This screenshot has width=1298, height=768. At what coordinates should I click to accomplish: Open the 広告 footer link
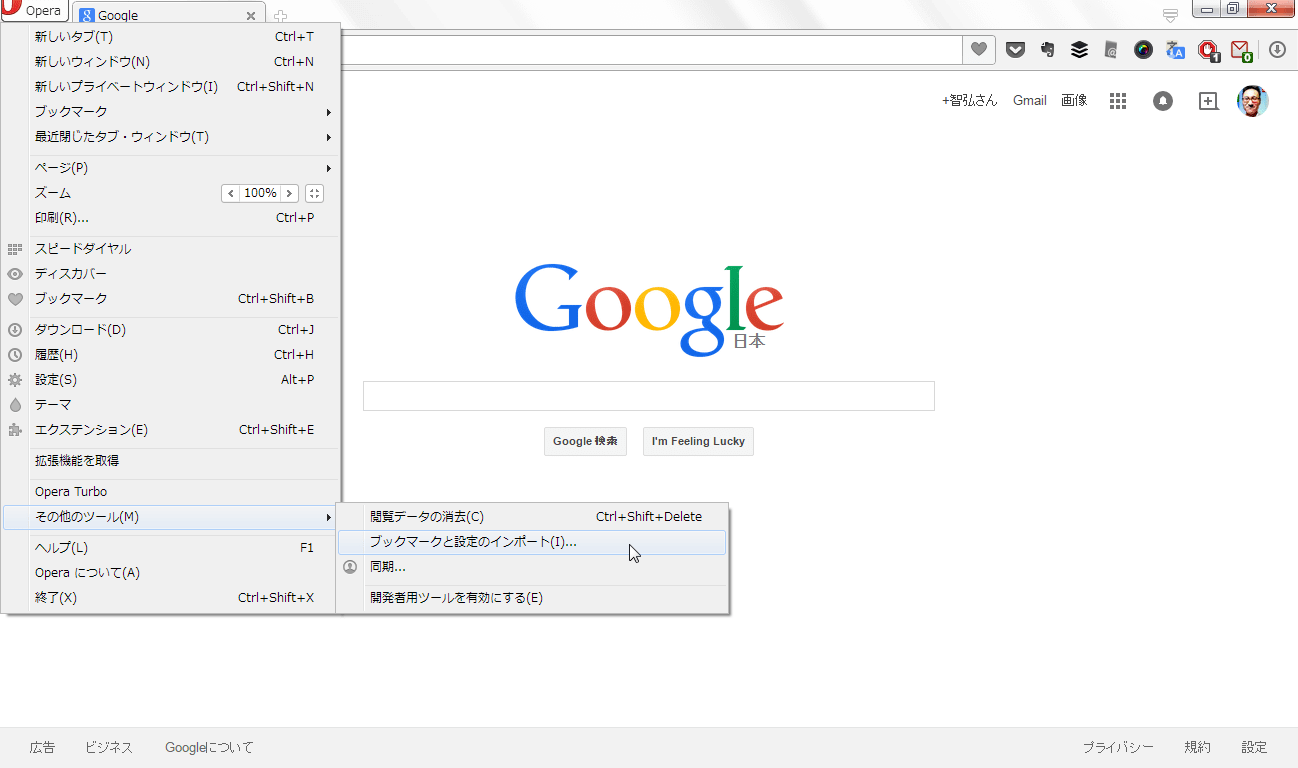[x=42, y=747]
